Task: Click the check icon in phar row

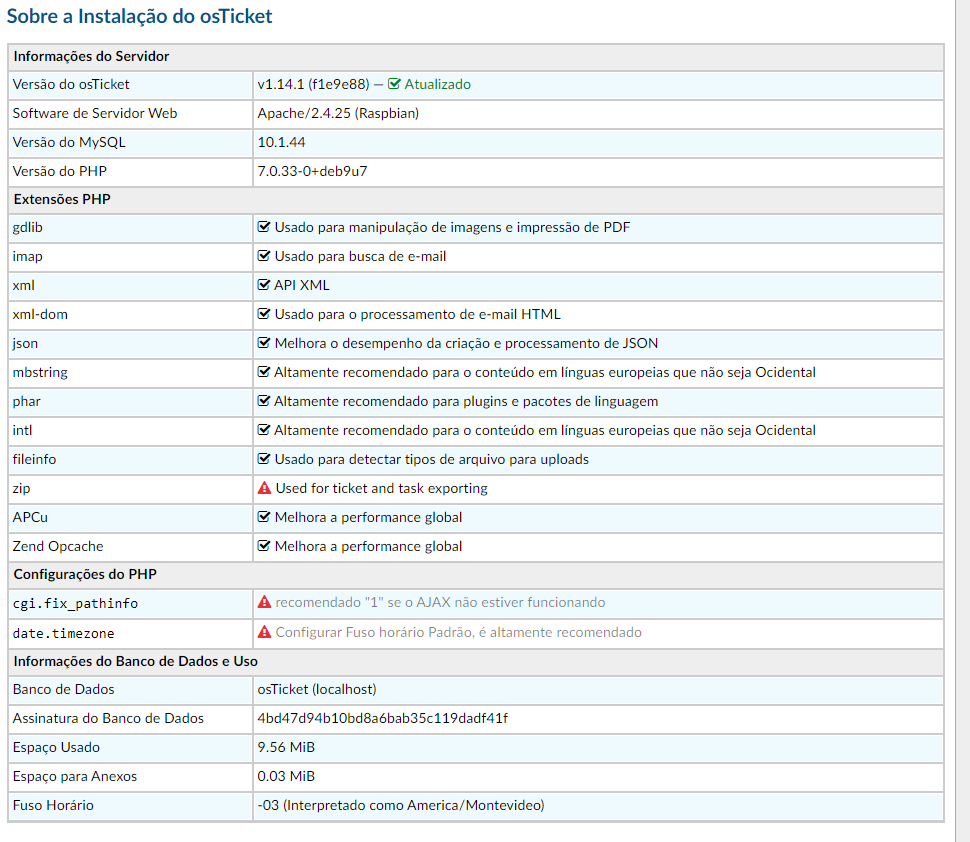Action: (x=264, y=401)
